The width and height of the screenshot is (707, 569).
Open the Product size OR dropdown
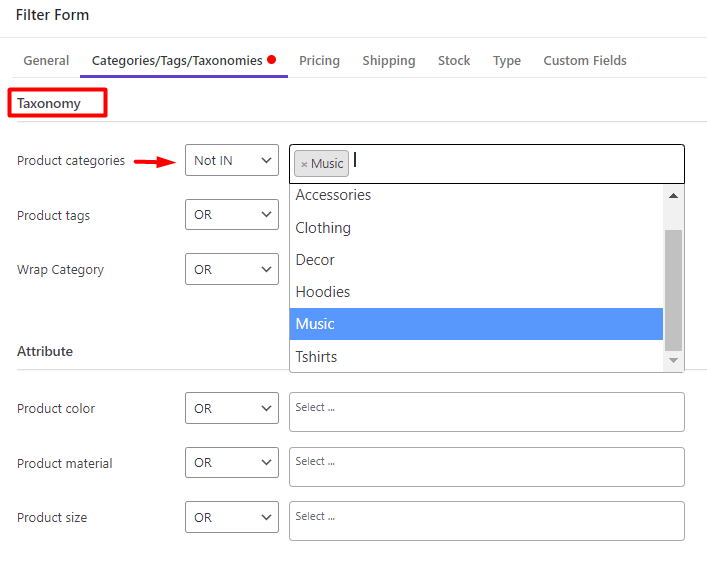tap(232, 517)
